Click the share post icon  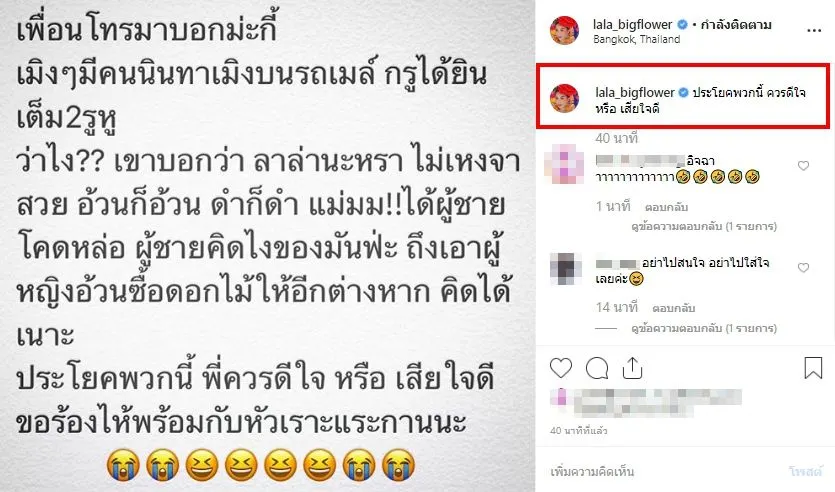(x=632, y=368)
